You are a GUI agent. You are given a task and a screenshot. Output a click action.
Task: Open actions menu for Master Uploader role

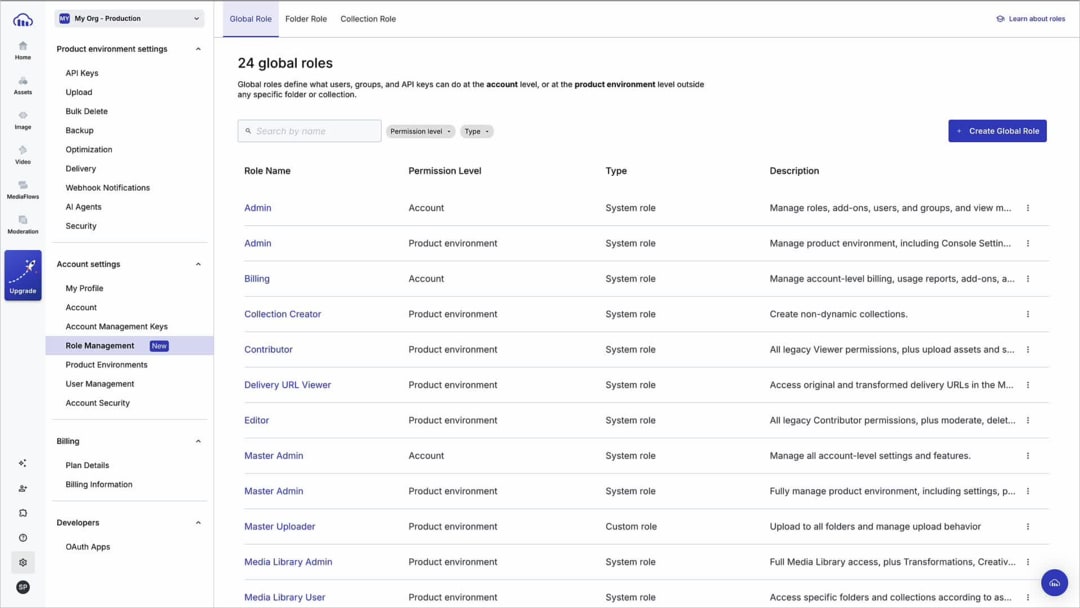pyautogui.click(x=1028, y=527)
